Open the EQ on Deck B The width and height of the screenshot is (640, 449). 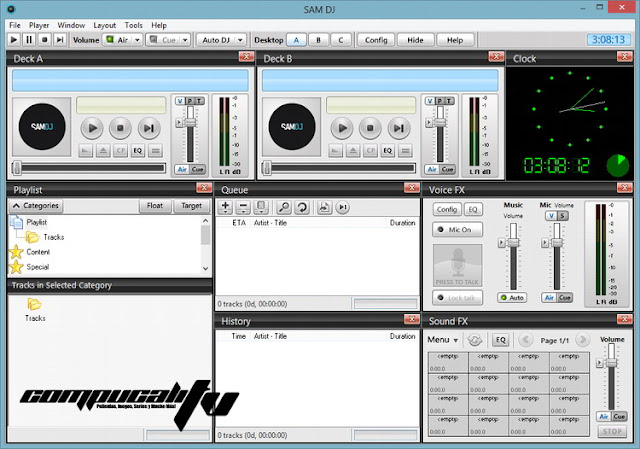387,151
